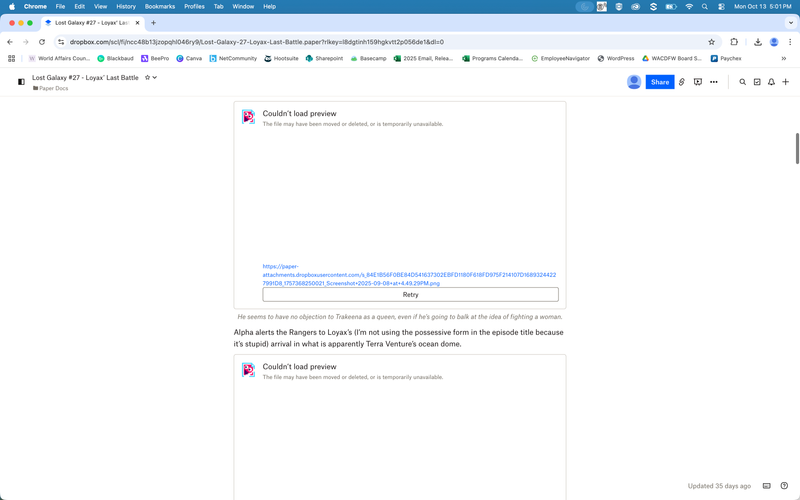Open keyboard shortcuts icon at bottom right
The image size is (800, 500).
click(x=767, y=486)
